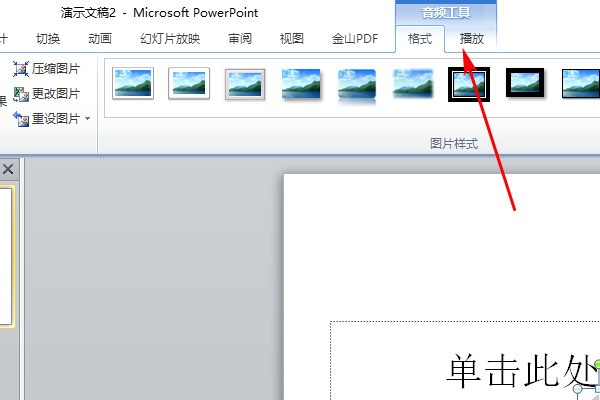Image resolution: width=600 pixels, height=400 pixels.
Task: Apply the eighth thick black matte style
Action: tap(525, 83)
